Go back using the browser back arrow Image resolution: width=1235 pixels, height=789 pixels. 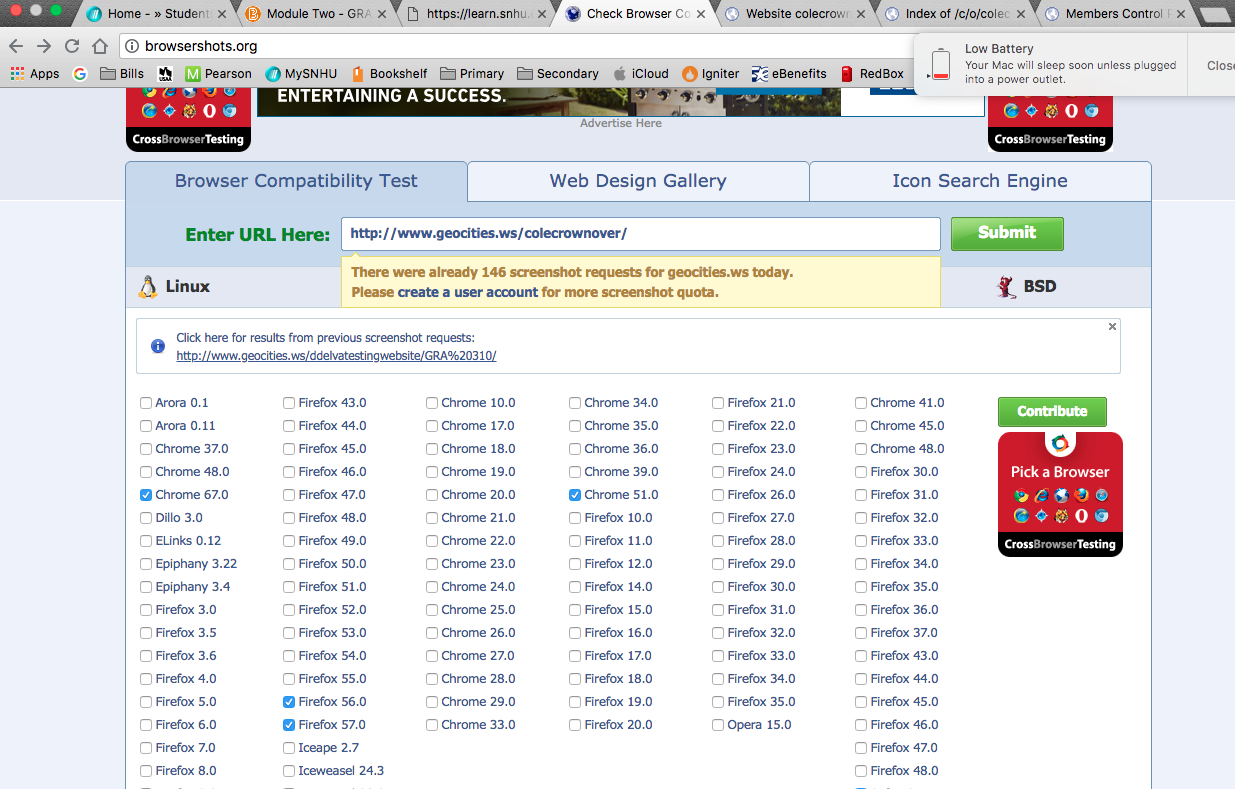16,46
